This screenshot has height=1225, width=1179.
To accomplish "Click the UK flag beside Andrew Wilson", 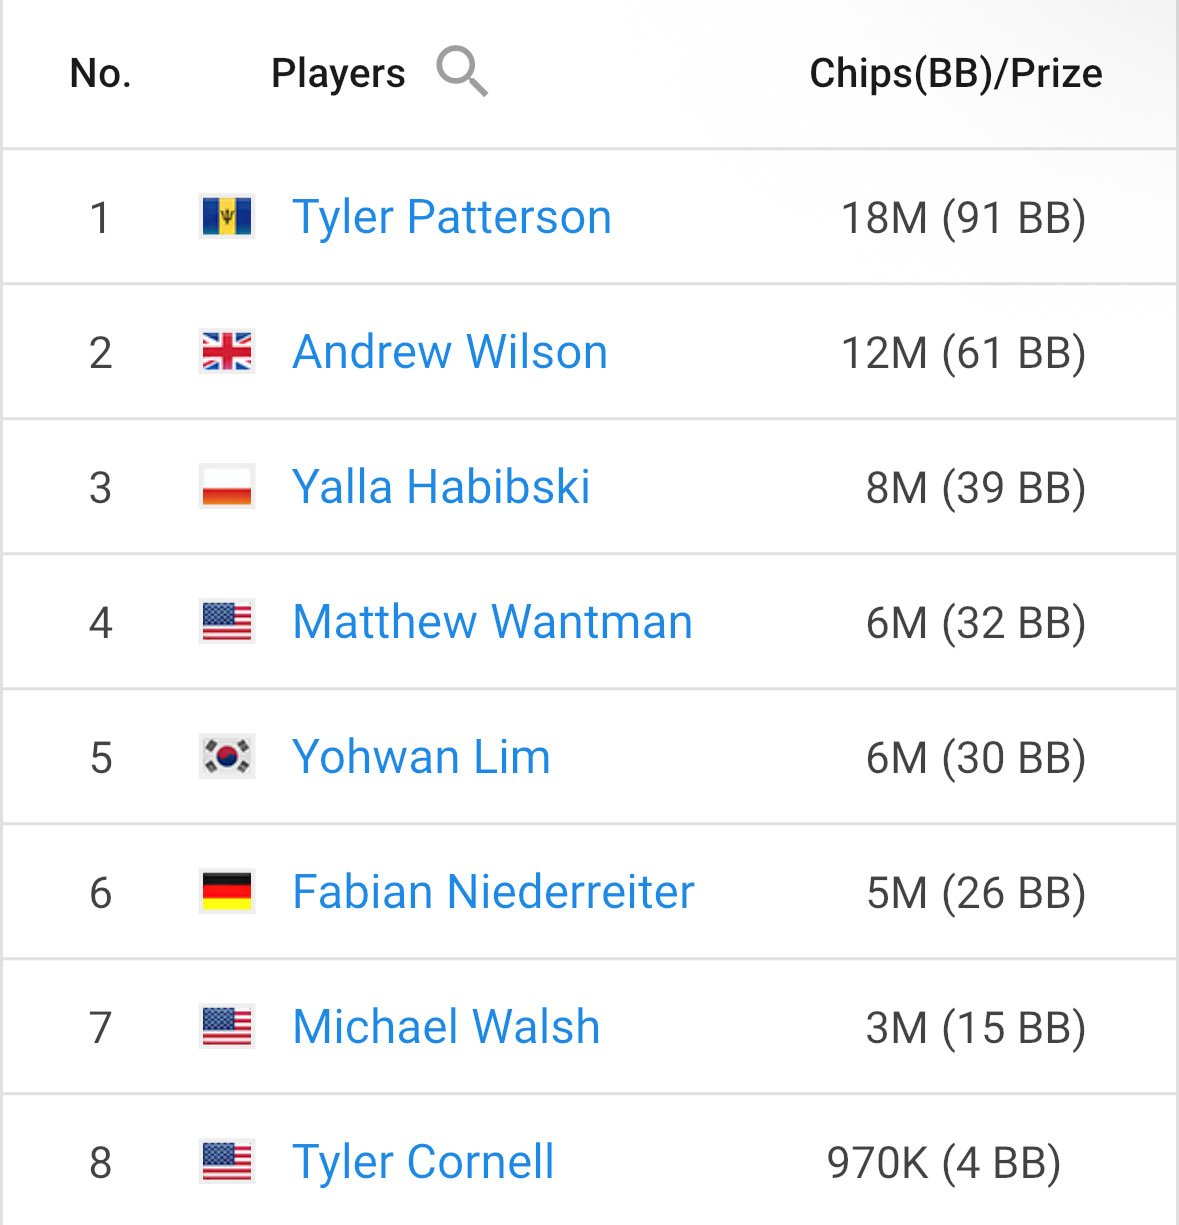I will click(227, 352).
